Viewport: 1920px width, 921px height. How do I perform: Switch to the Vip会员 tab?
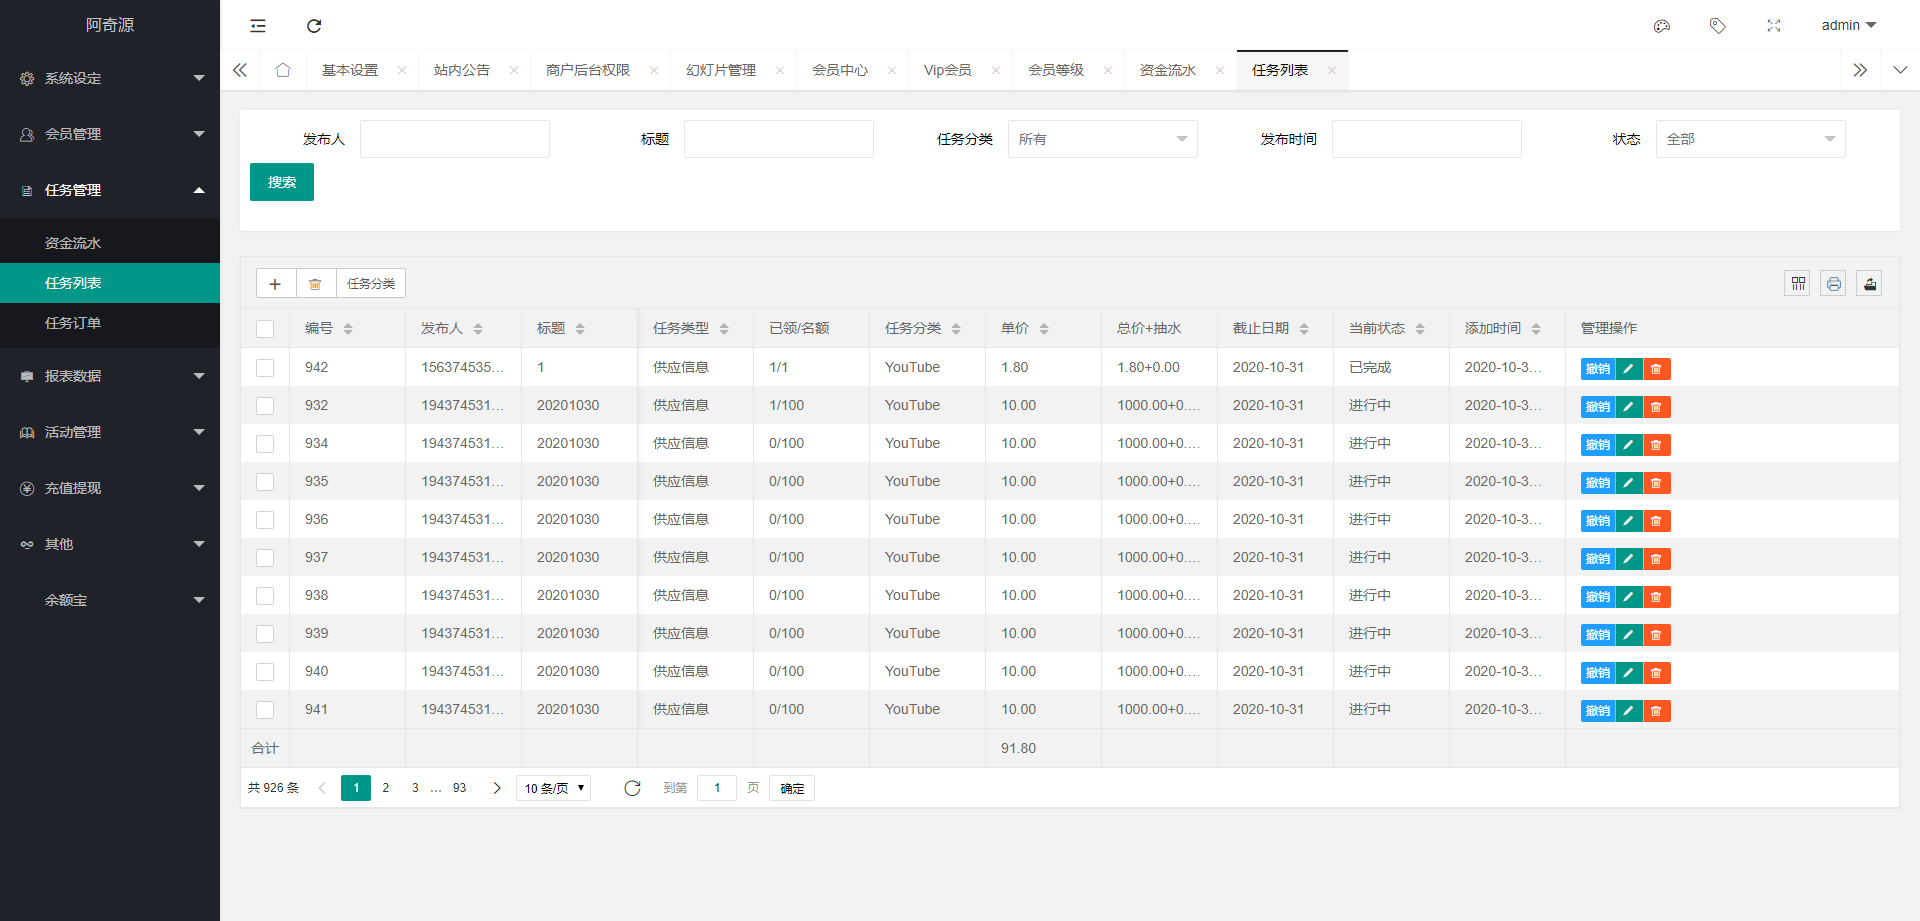[947, 70]
